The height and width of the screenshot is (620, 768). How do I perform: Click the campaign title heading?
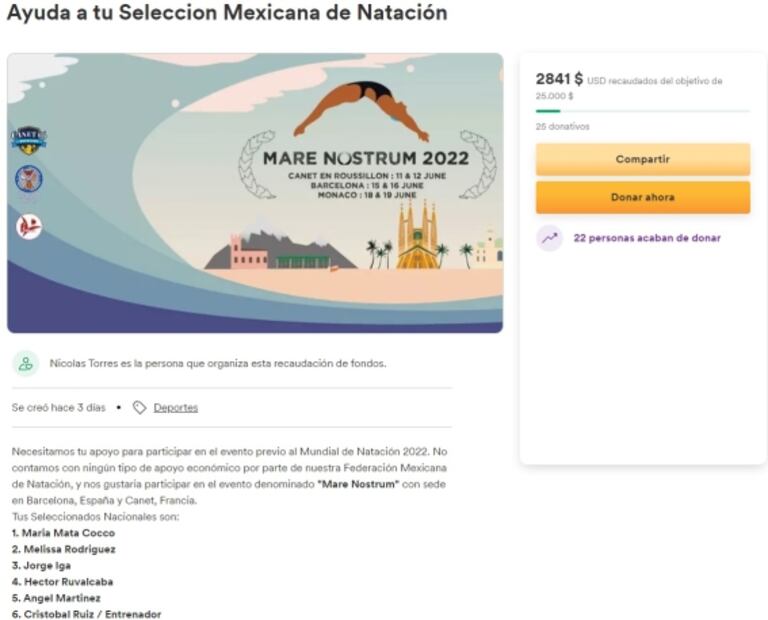coord(227,14)
